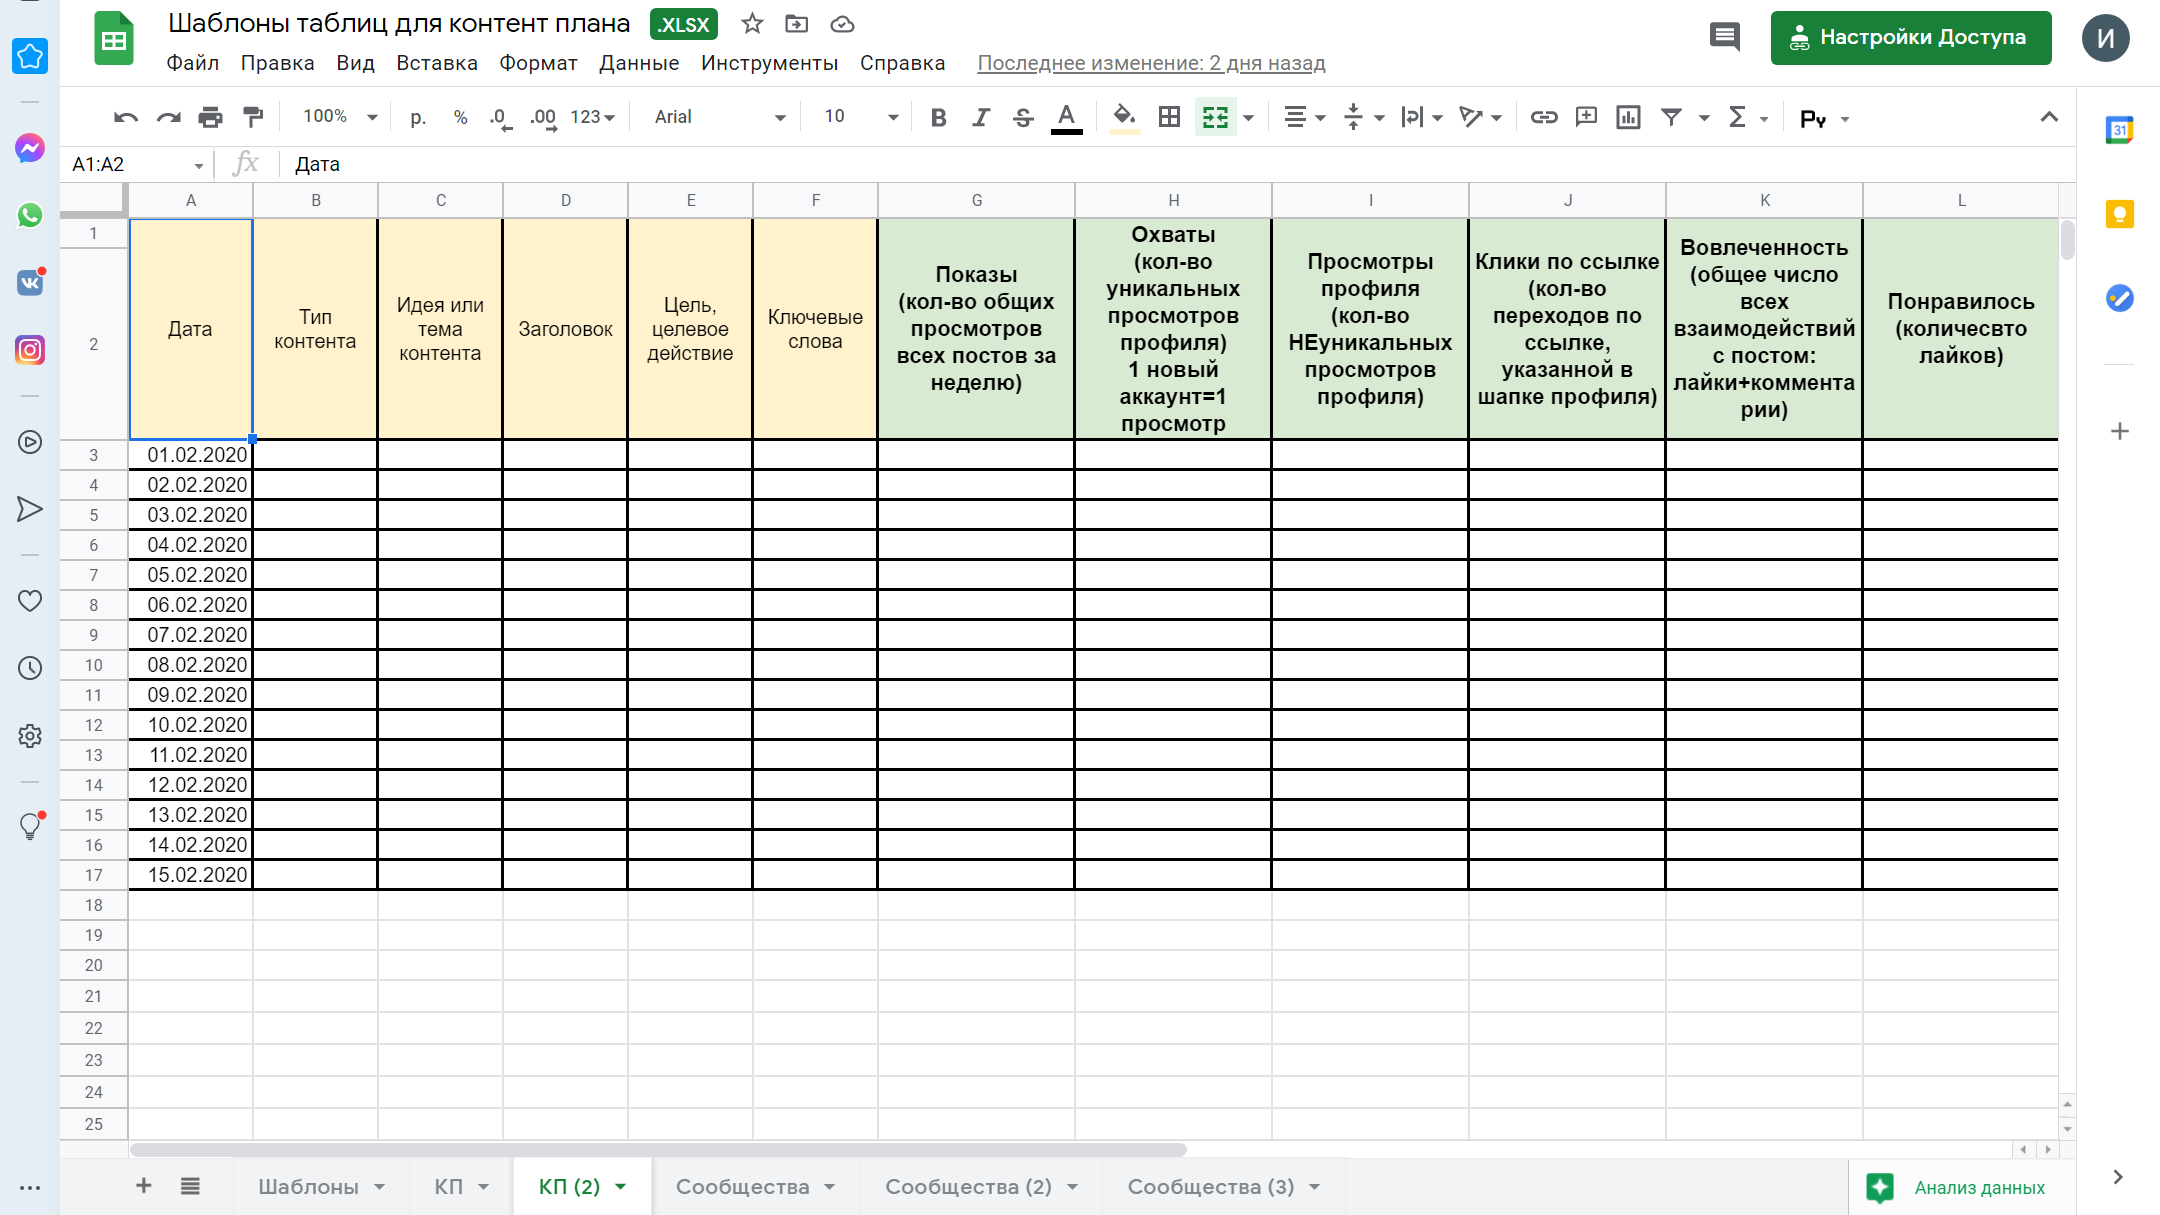Open the fill color bucket picker
The width and height of the screenshot is (2160, 1215).
pyautogui.click(x=1124, y=117)
